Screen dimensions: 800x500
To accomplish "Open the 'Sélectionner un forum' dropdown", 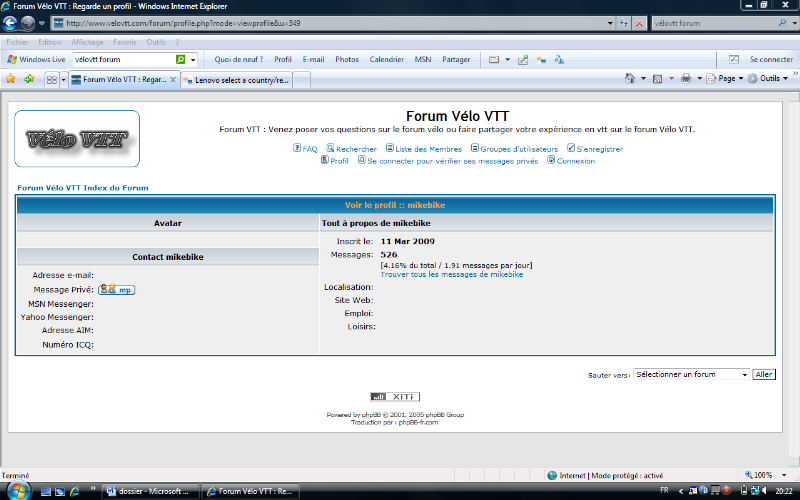I will pyautogui.click(x=691, y=374).
